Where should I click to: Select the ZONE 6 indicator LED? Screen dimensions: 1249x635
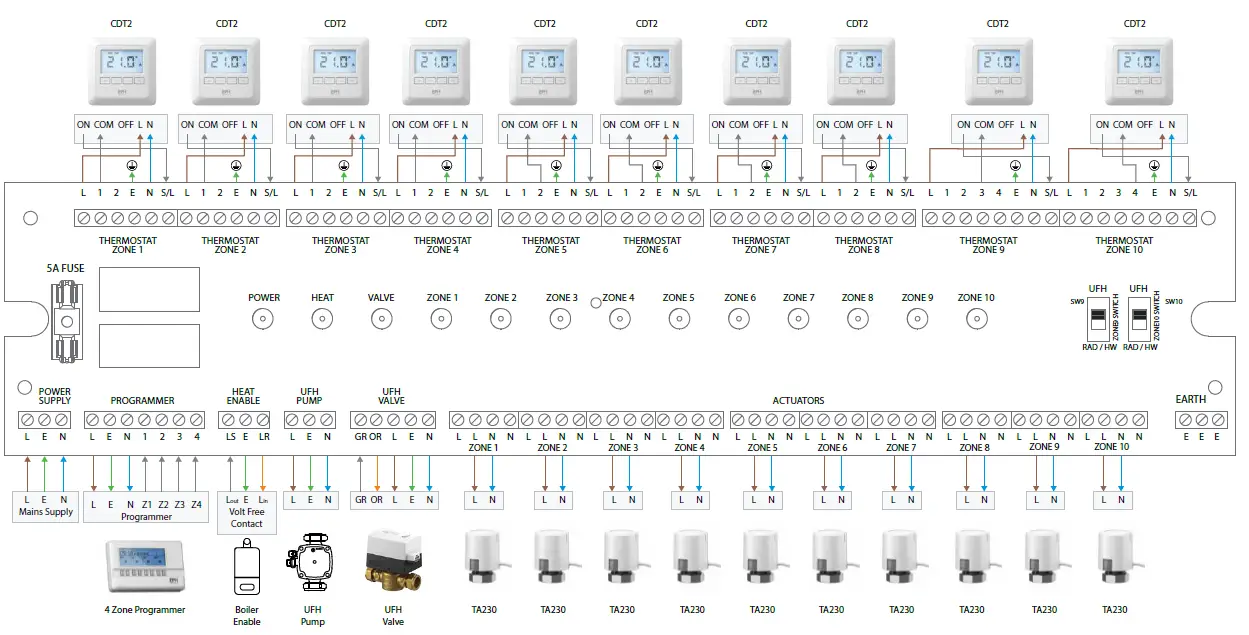(x=739, y=319)
